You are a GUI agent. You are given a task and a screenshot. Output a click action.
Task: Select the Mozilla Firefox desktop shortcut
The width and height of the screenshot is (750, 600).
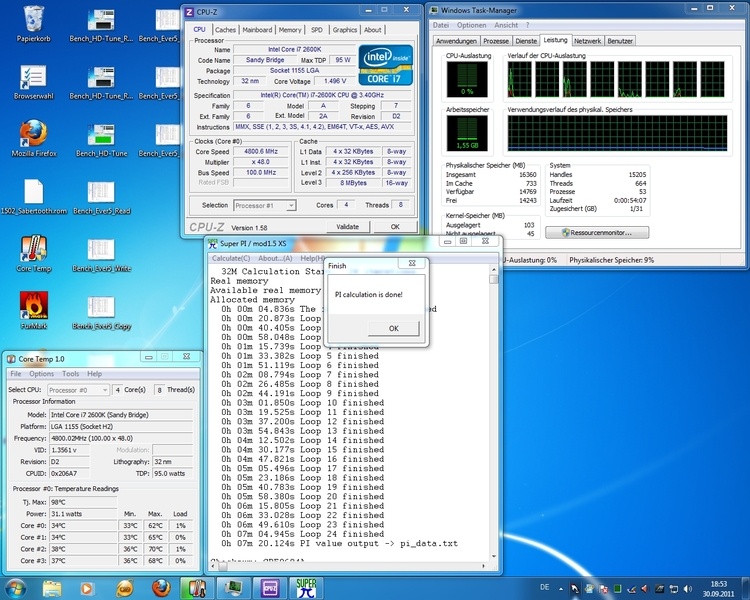coord(33,139)
